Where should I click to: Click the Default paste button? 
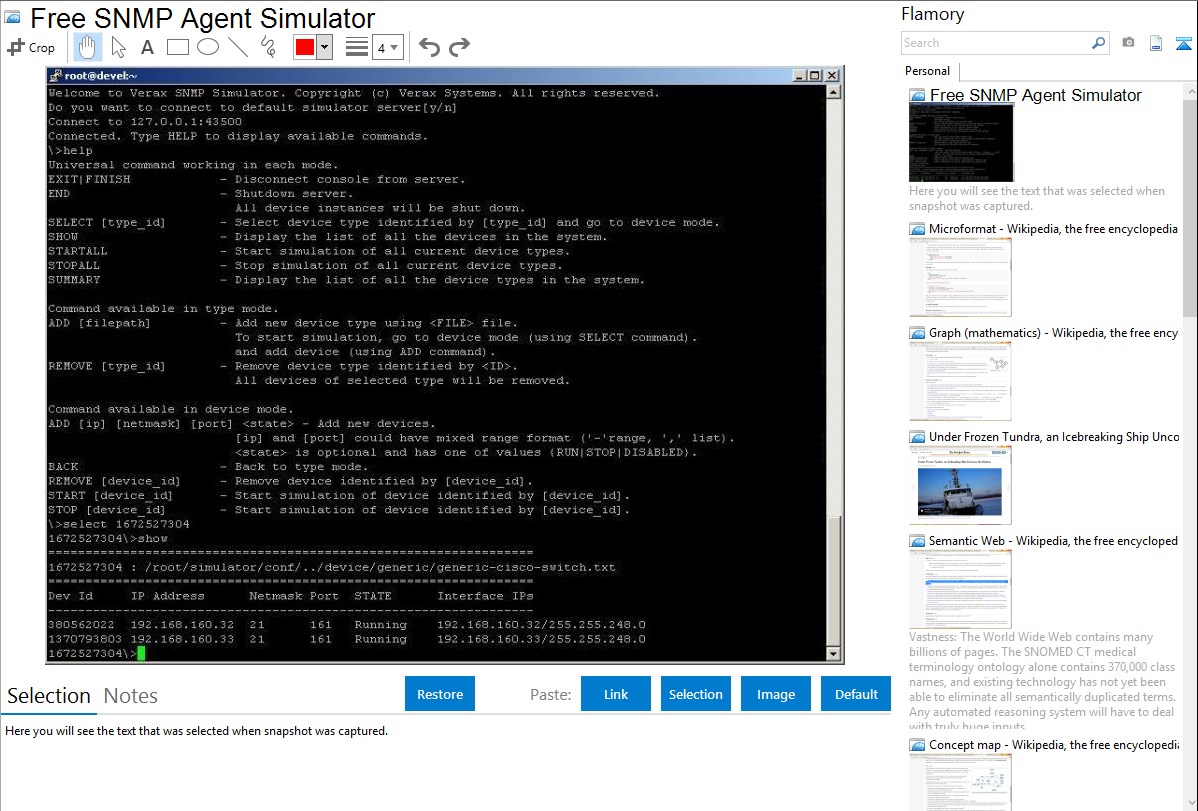(x=856, y=694)
